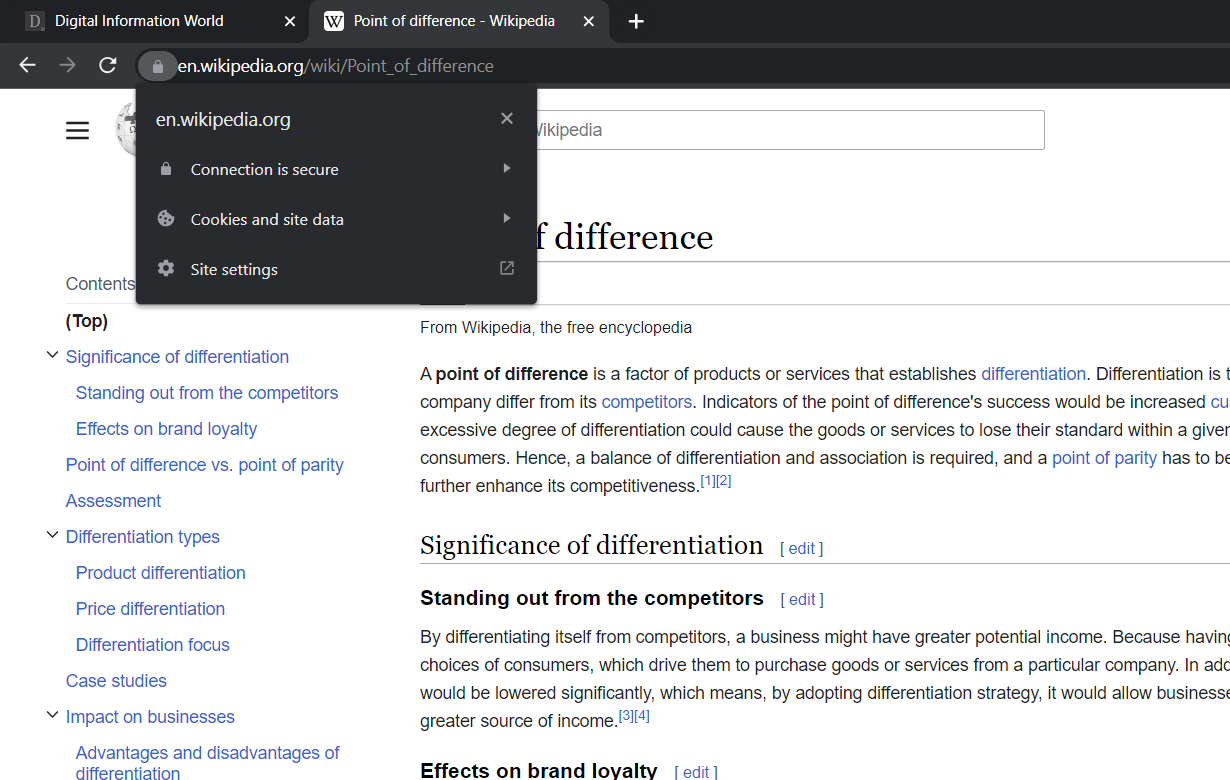Click the cookie icon in popup

[166, 219]
